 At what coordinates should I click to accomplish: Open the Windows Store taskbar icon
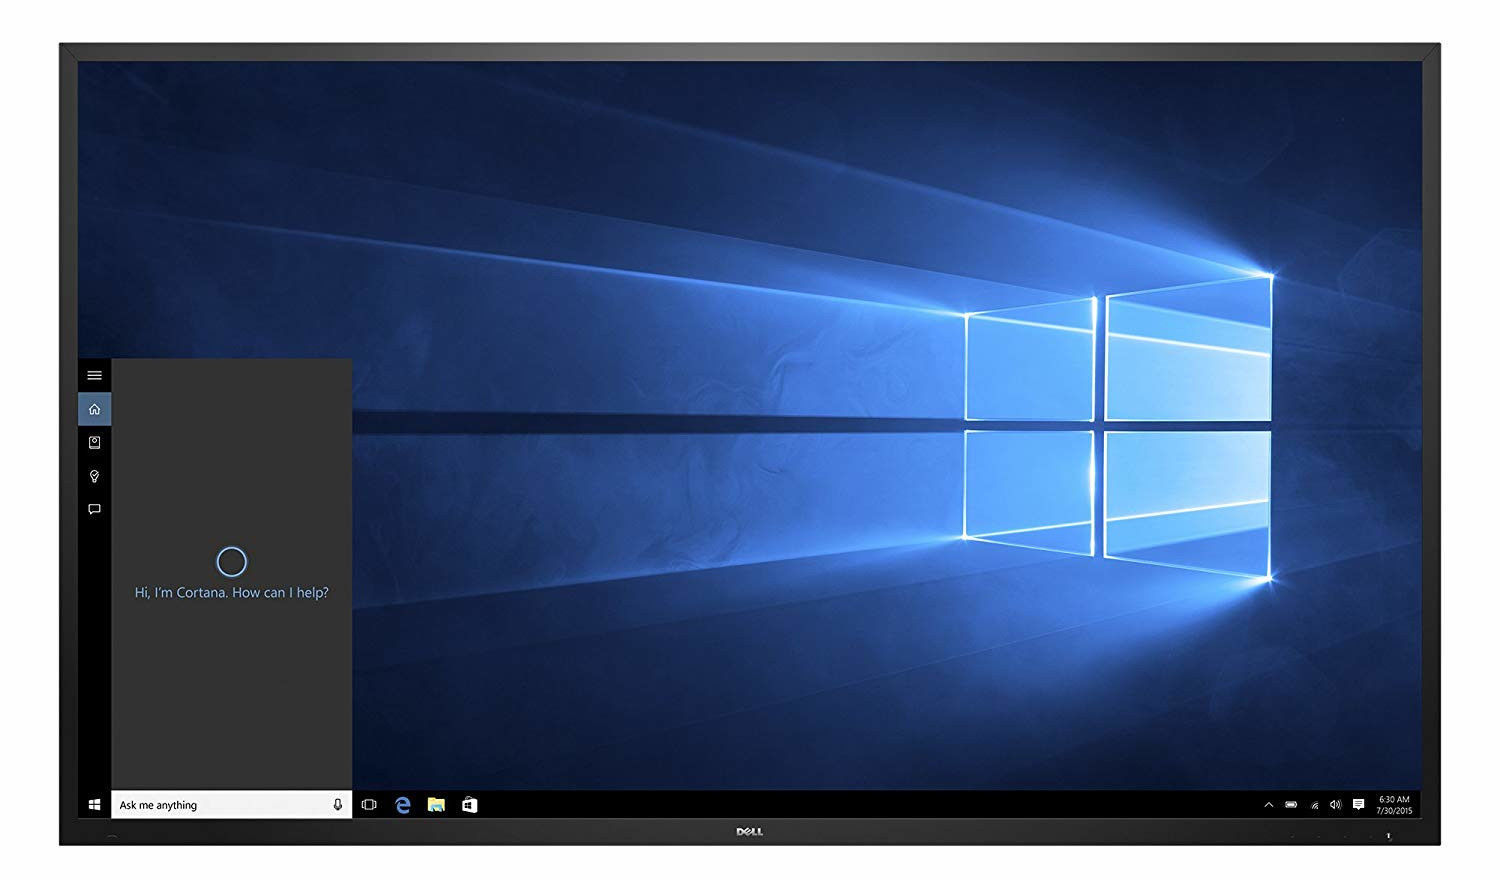click(469, 804)
